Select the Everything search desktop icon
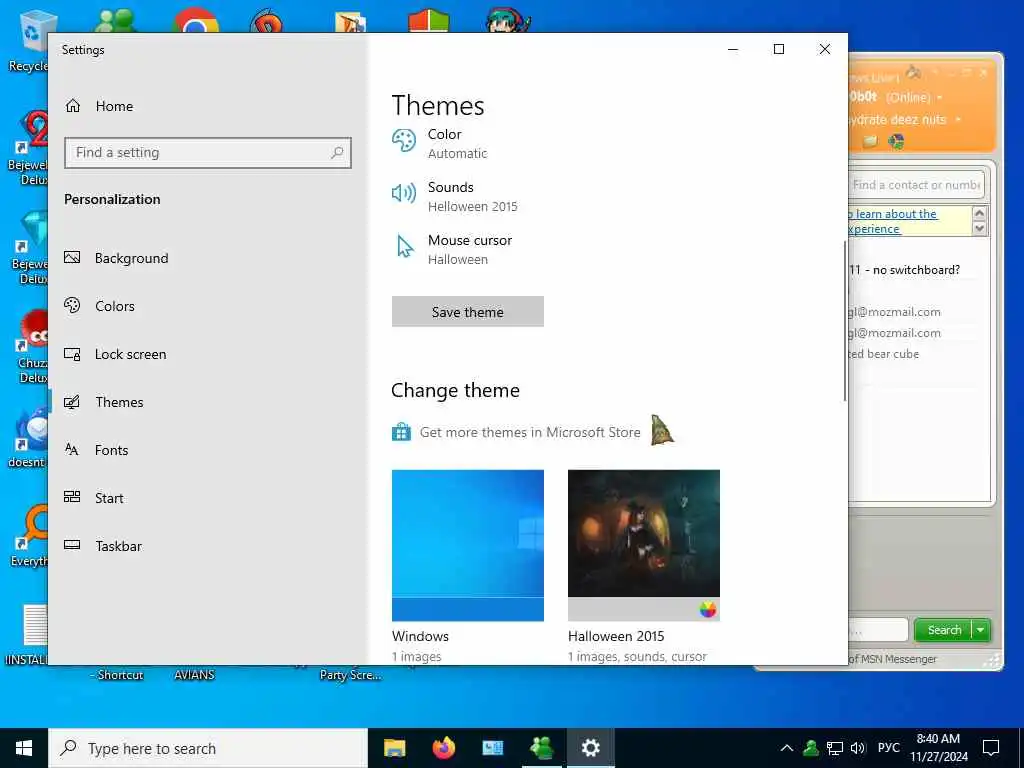The image size is (1024, 768). [x=30, y=536]
